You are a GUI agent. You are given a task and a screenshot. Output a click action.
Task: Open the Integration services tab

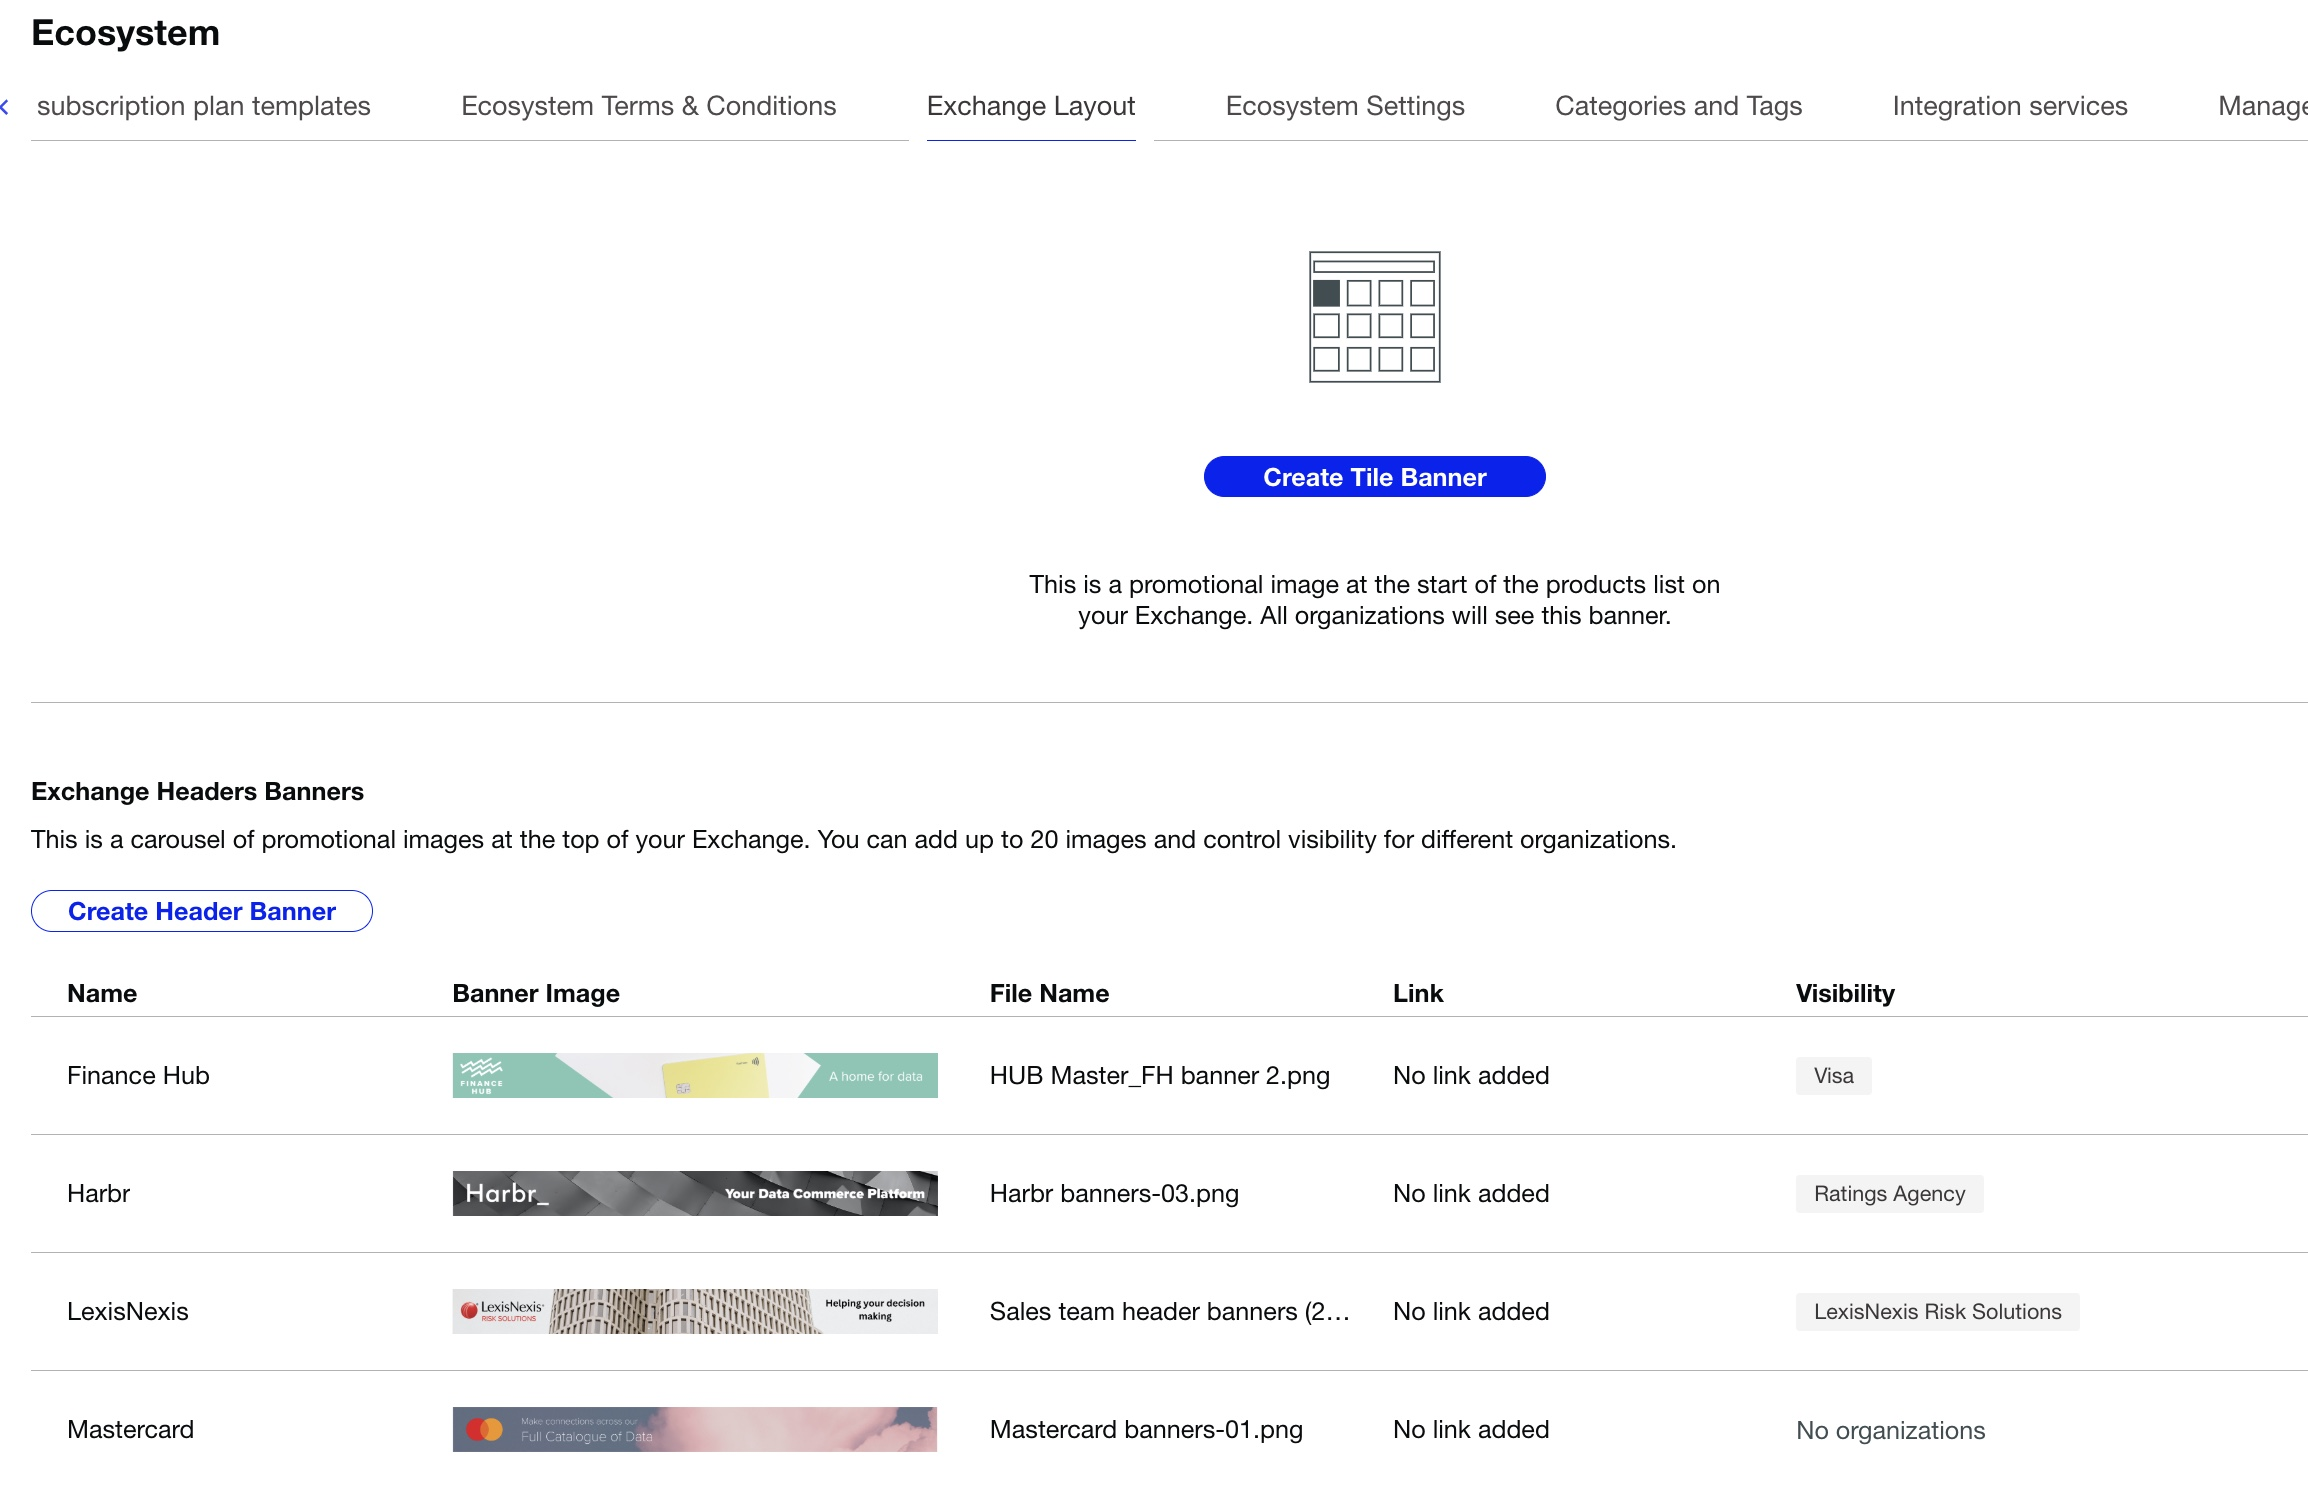click(2009, 106)
